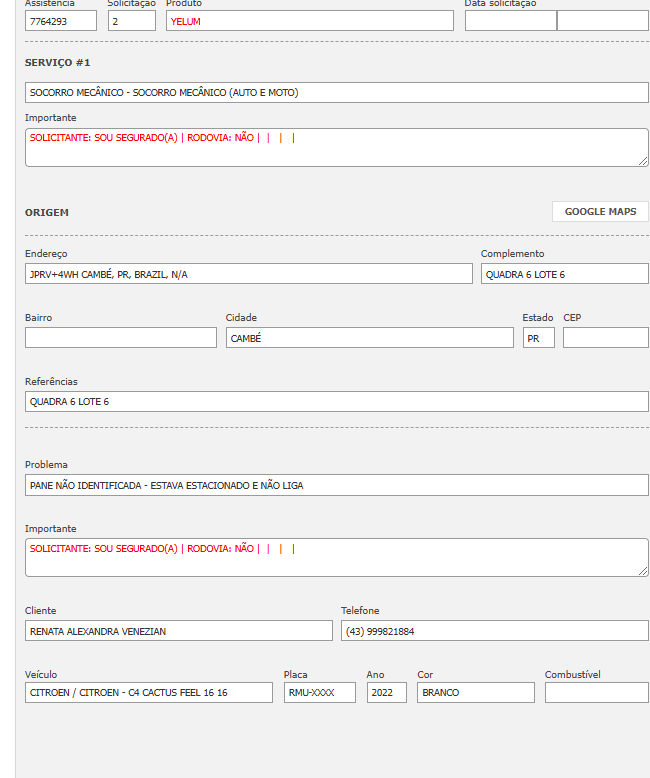Click the Endereço label
The width and height of the screenshot is (650, 778).
46,254
